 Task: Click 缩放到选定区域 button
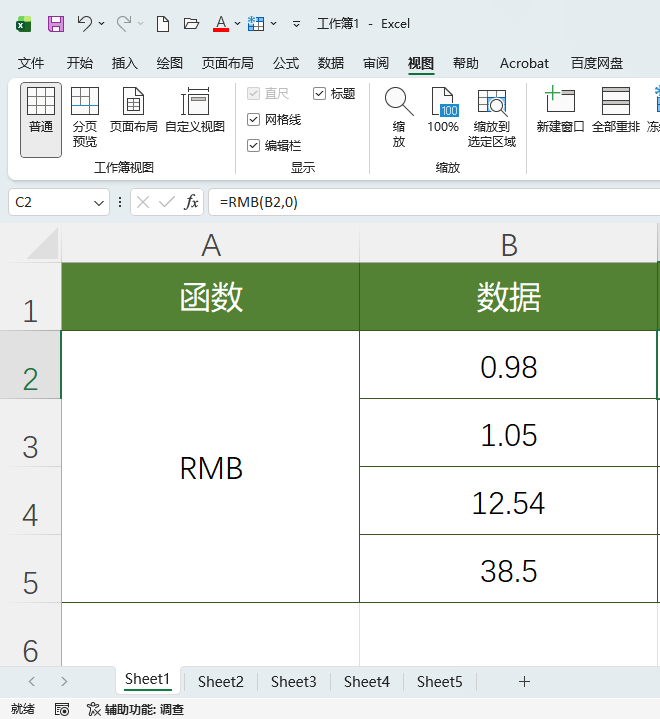(492, 117)
